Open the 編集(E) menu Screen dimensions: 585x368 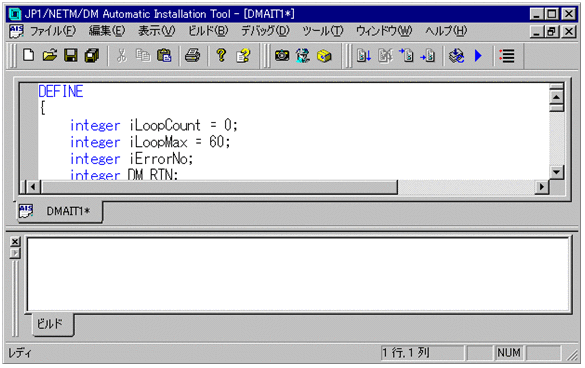(x=107, y=31)
